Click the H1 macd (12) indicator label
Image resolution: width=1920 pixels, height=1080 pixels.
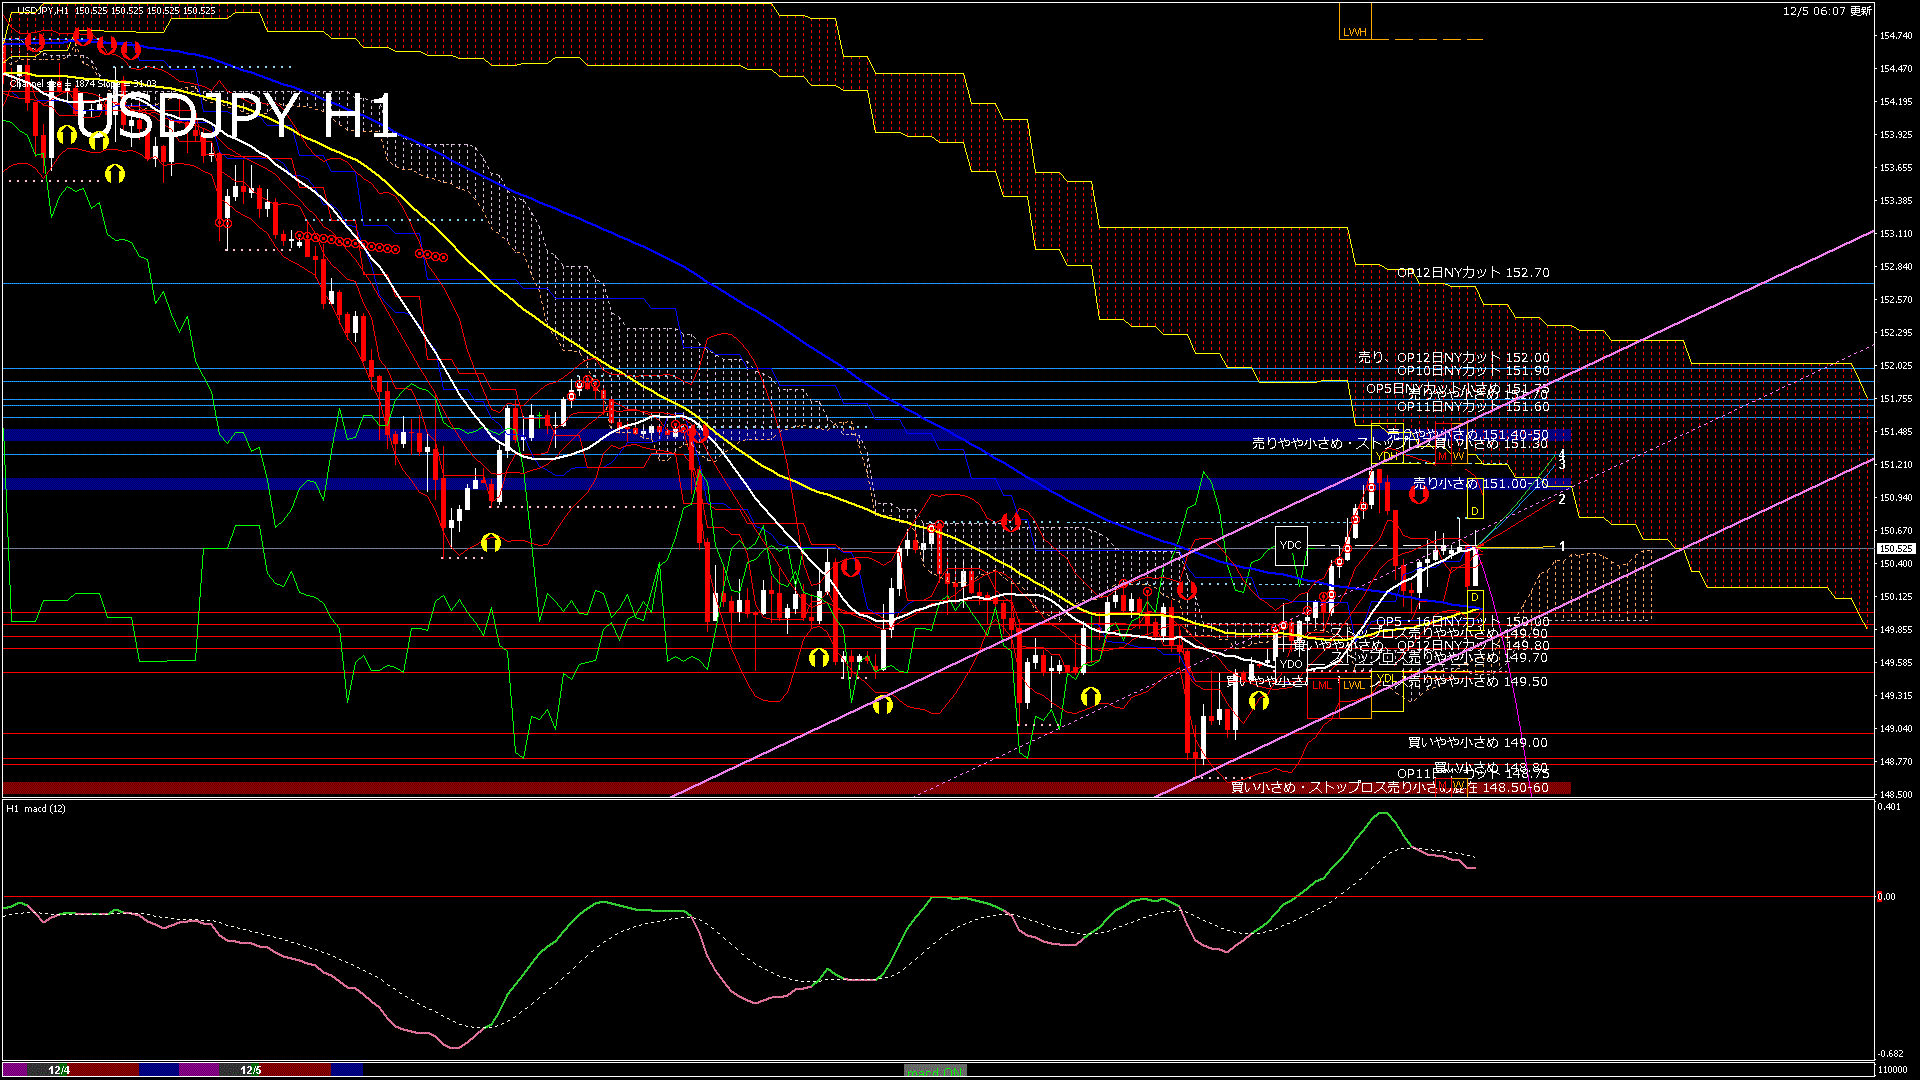(36, 808)
